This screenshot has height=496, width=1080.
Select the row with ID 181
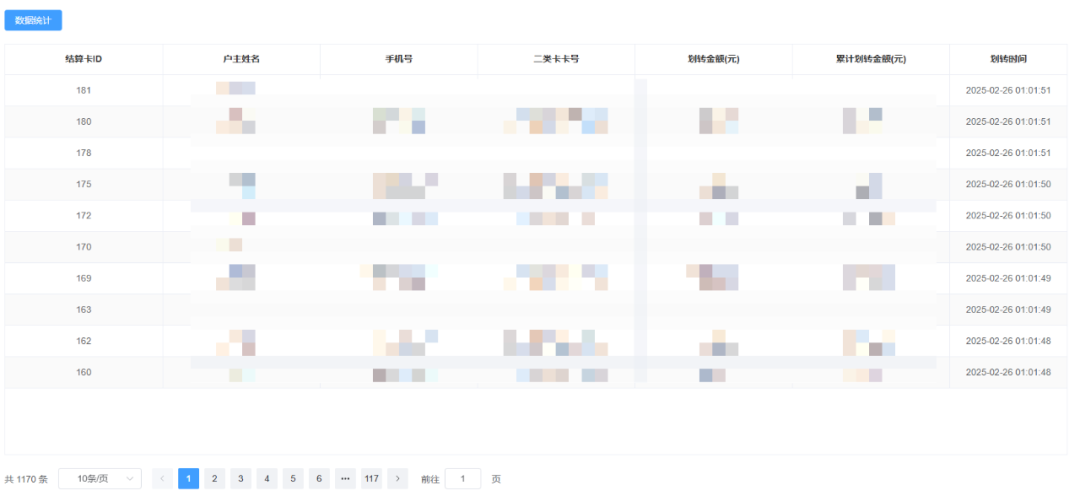pos(84,90)
